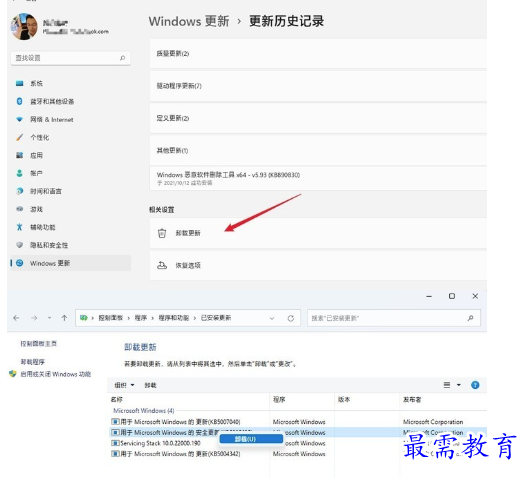Sort by 版本 column header
Viewport: 525px width, 478px height.
(367, 399)
